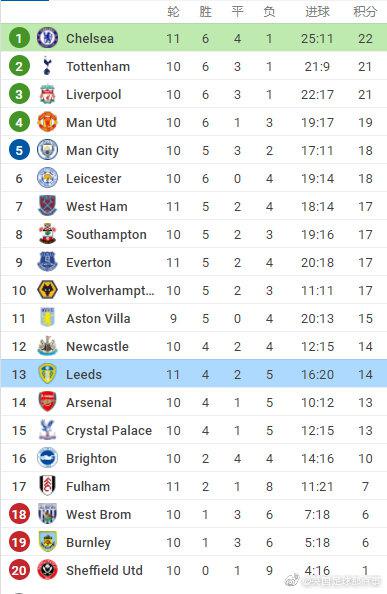
Task: Click the red rank 18 badge
Action: pyautogui.click(x=19, y=514)
